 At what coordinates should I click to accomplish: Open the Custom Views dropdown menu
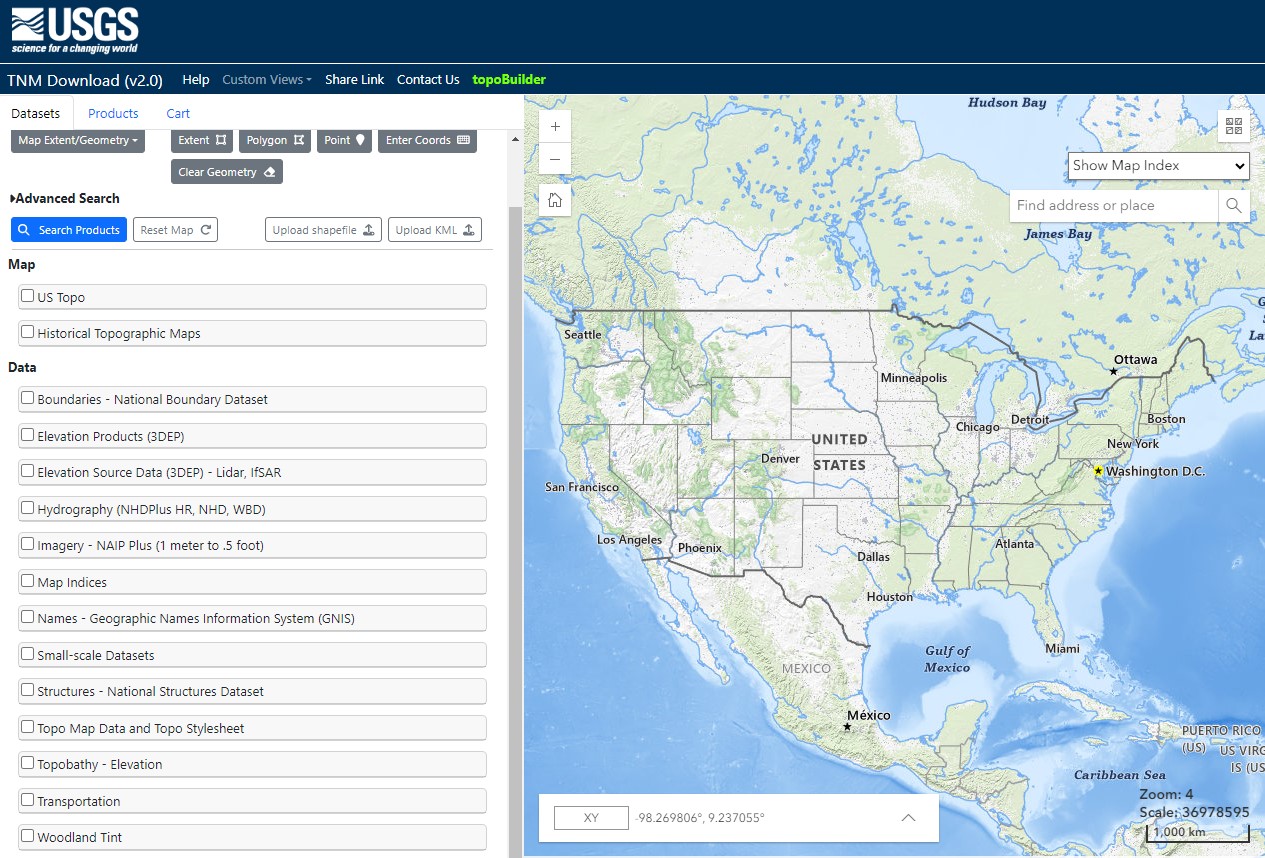pos(267,79)
